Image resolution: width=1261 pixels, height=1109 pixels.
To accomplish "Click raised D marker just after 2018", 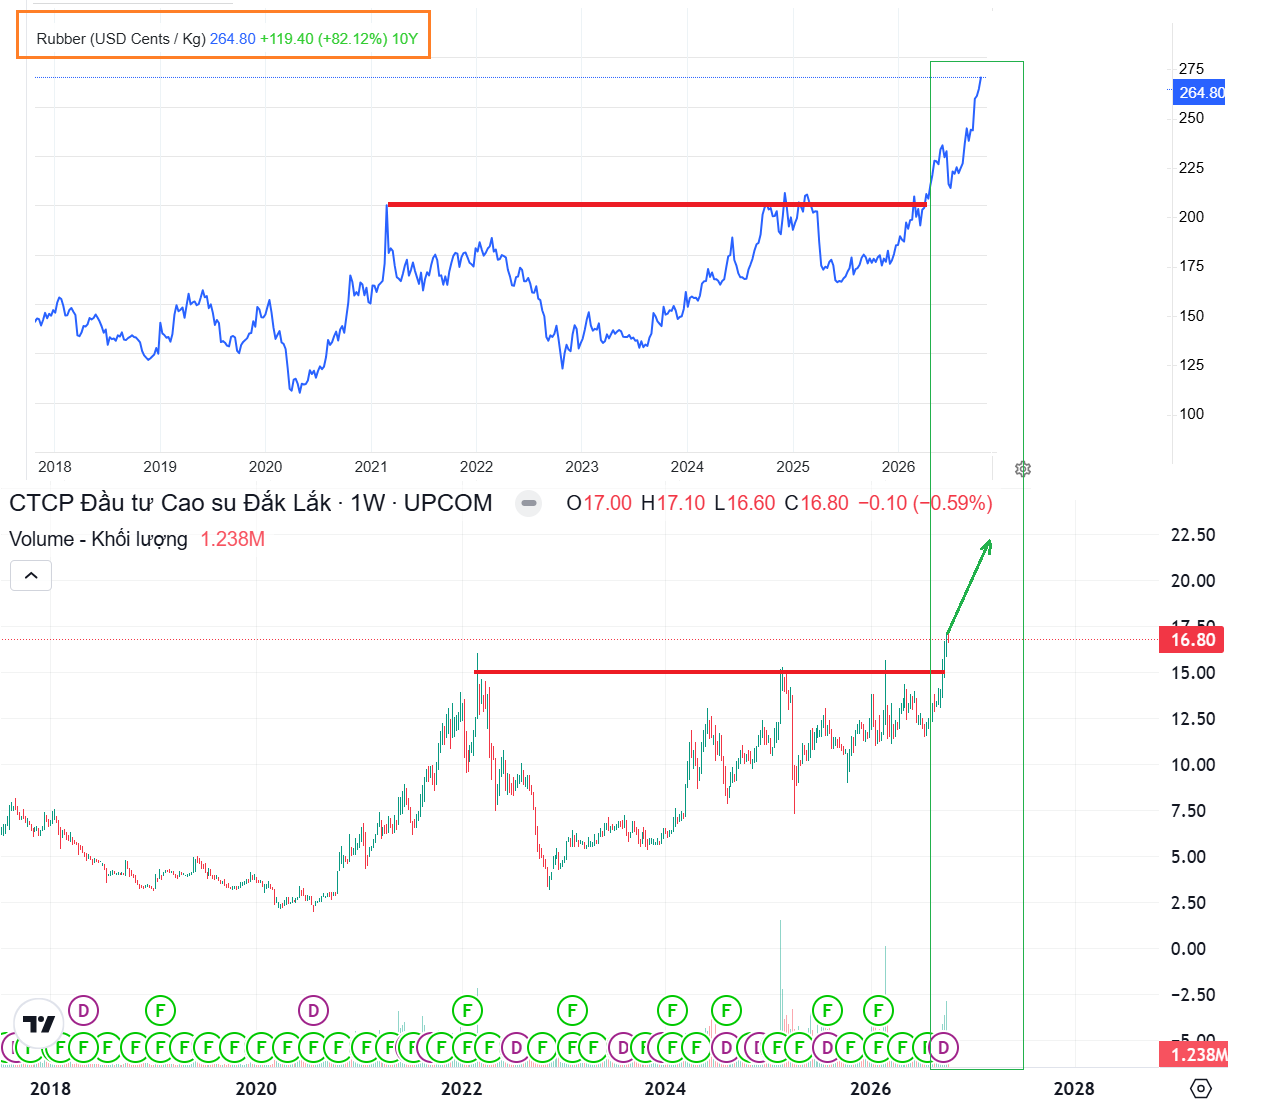I will (84, 1010).
